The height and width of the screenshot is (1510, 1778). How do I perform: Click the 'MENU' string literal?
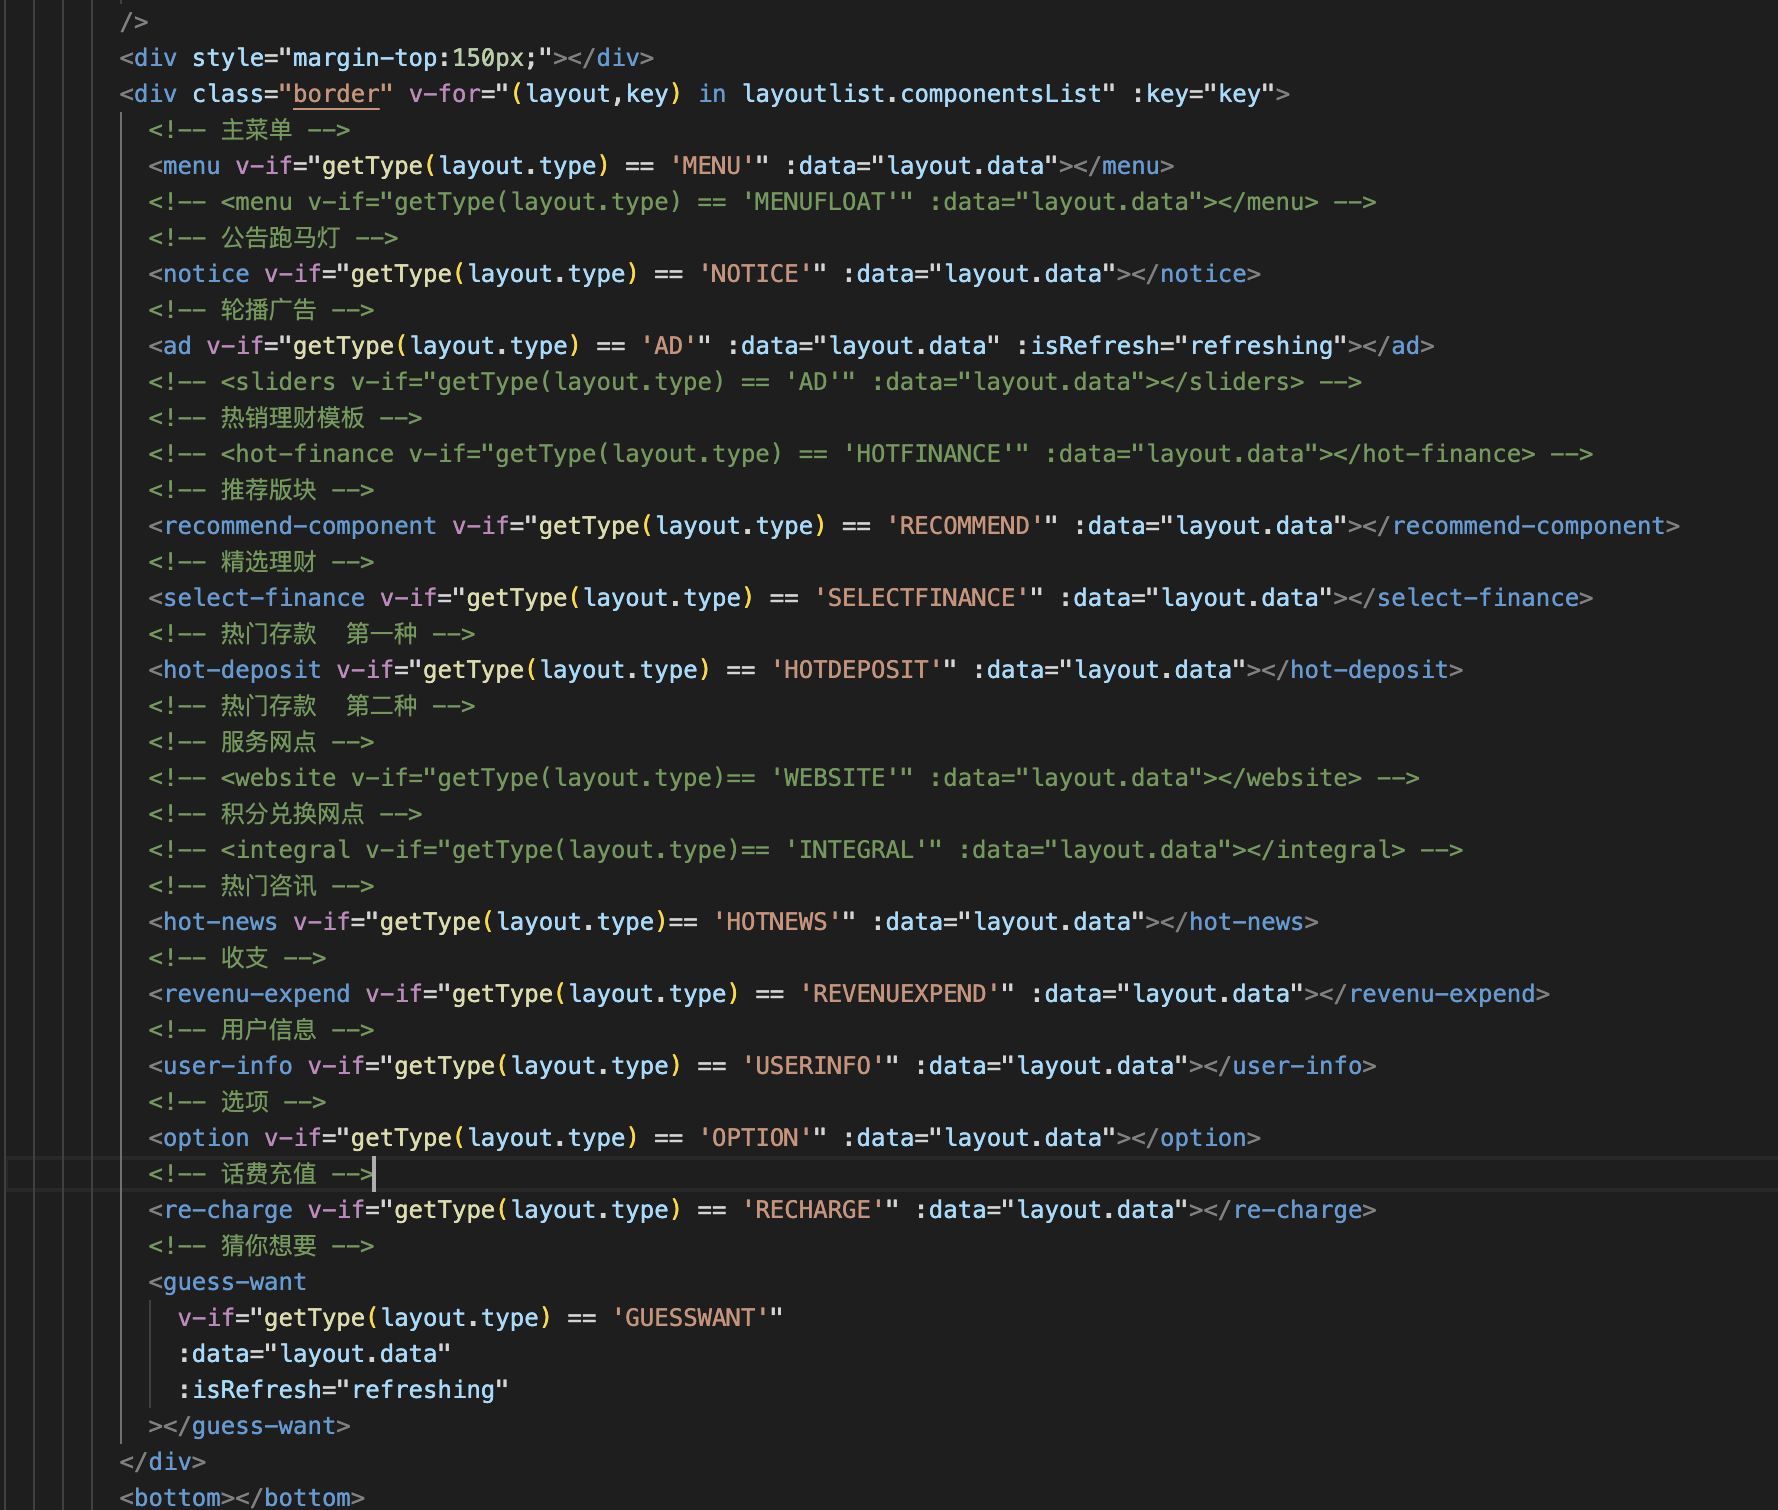pyautogui.click(x=712, y=166)
